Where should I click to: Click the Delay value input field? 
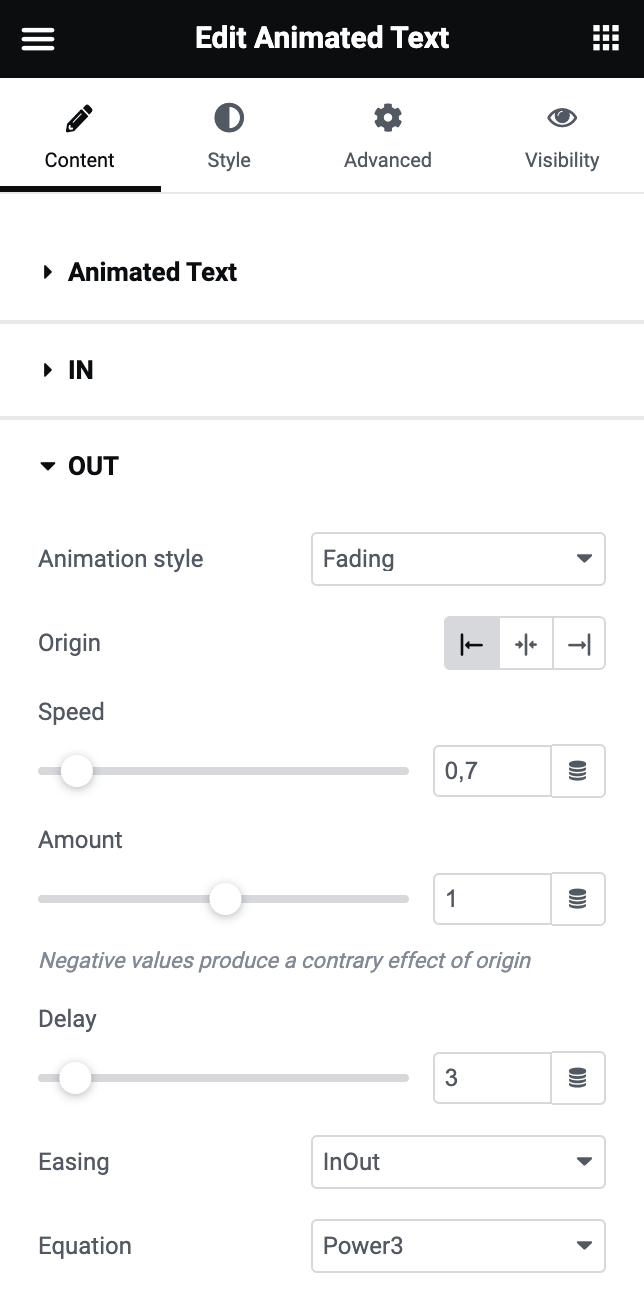pos(492,1078)
